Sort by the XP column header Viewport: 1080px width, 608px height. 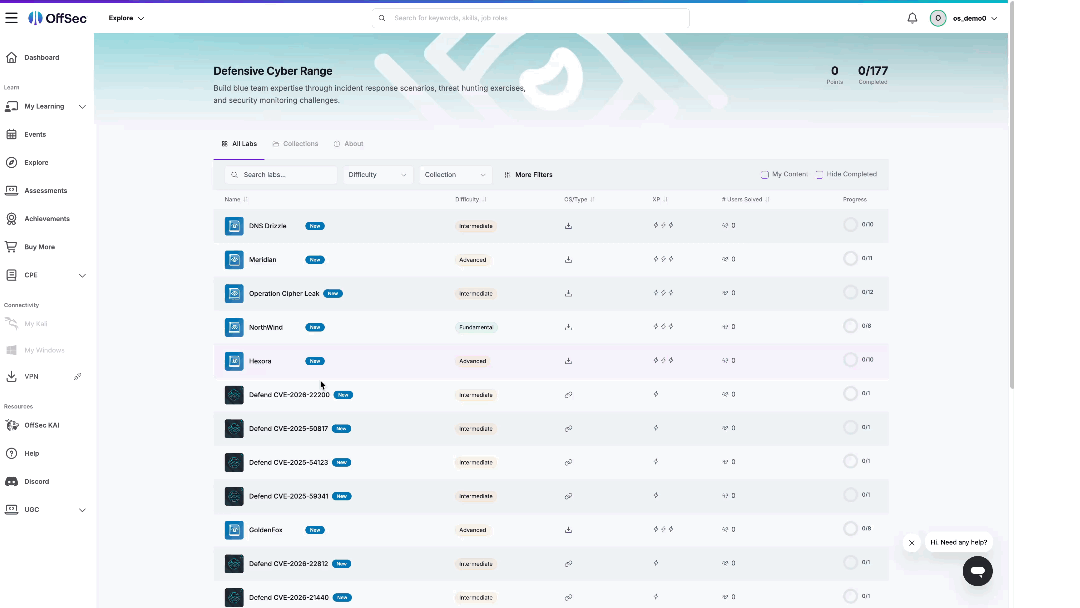tap(660, 200)
